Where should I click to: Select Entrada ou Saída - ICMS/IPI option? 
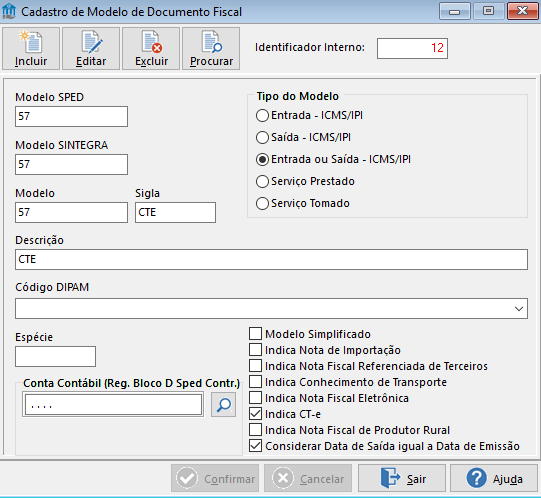click(262, 159)
